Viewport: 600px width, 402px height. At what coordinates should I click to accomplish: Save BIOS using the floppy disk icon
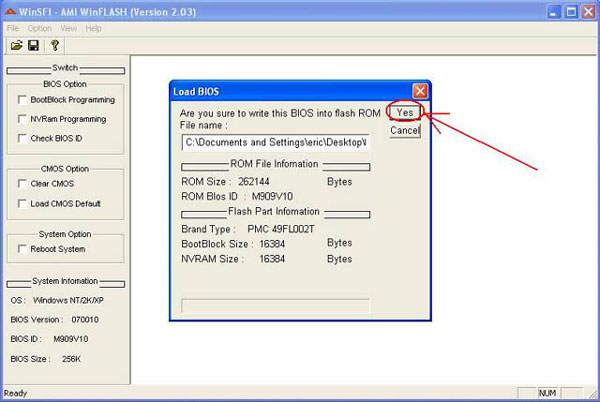[34, 46]
